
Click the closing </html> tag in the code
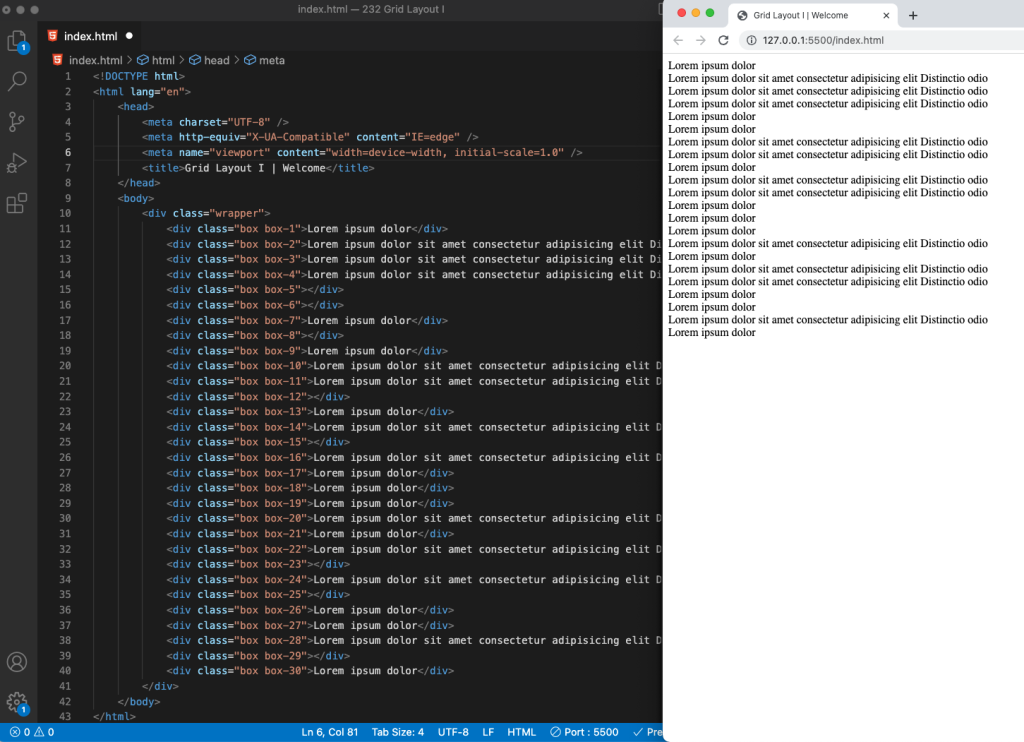[x=114, y=717]
